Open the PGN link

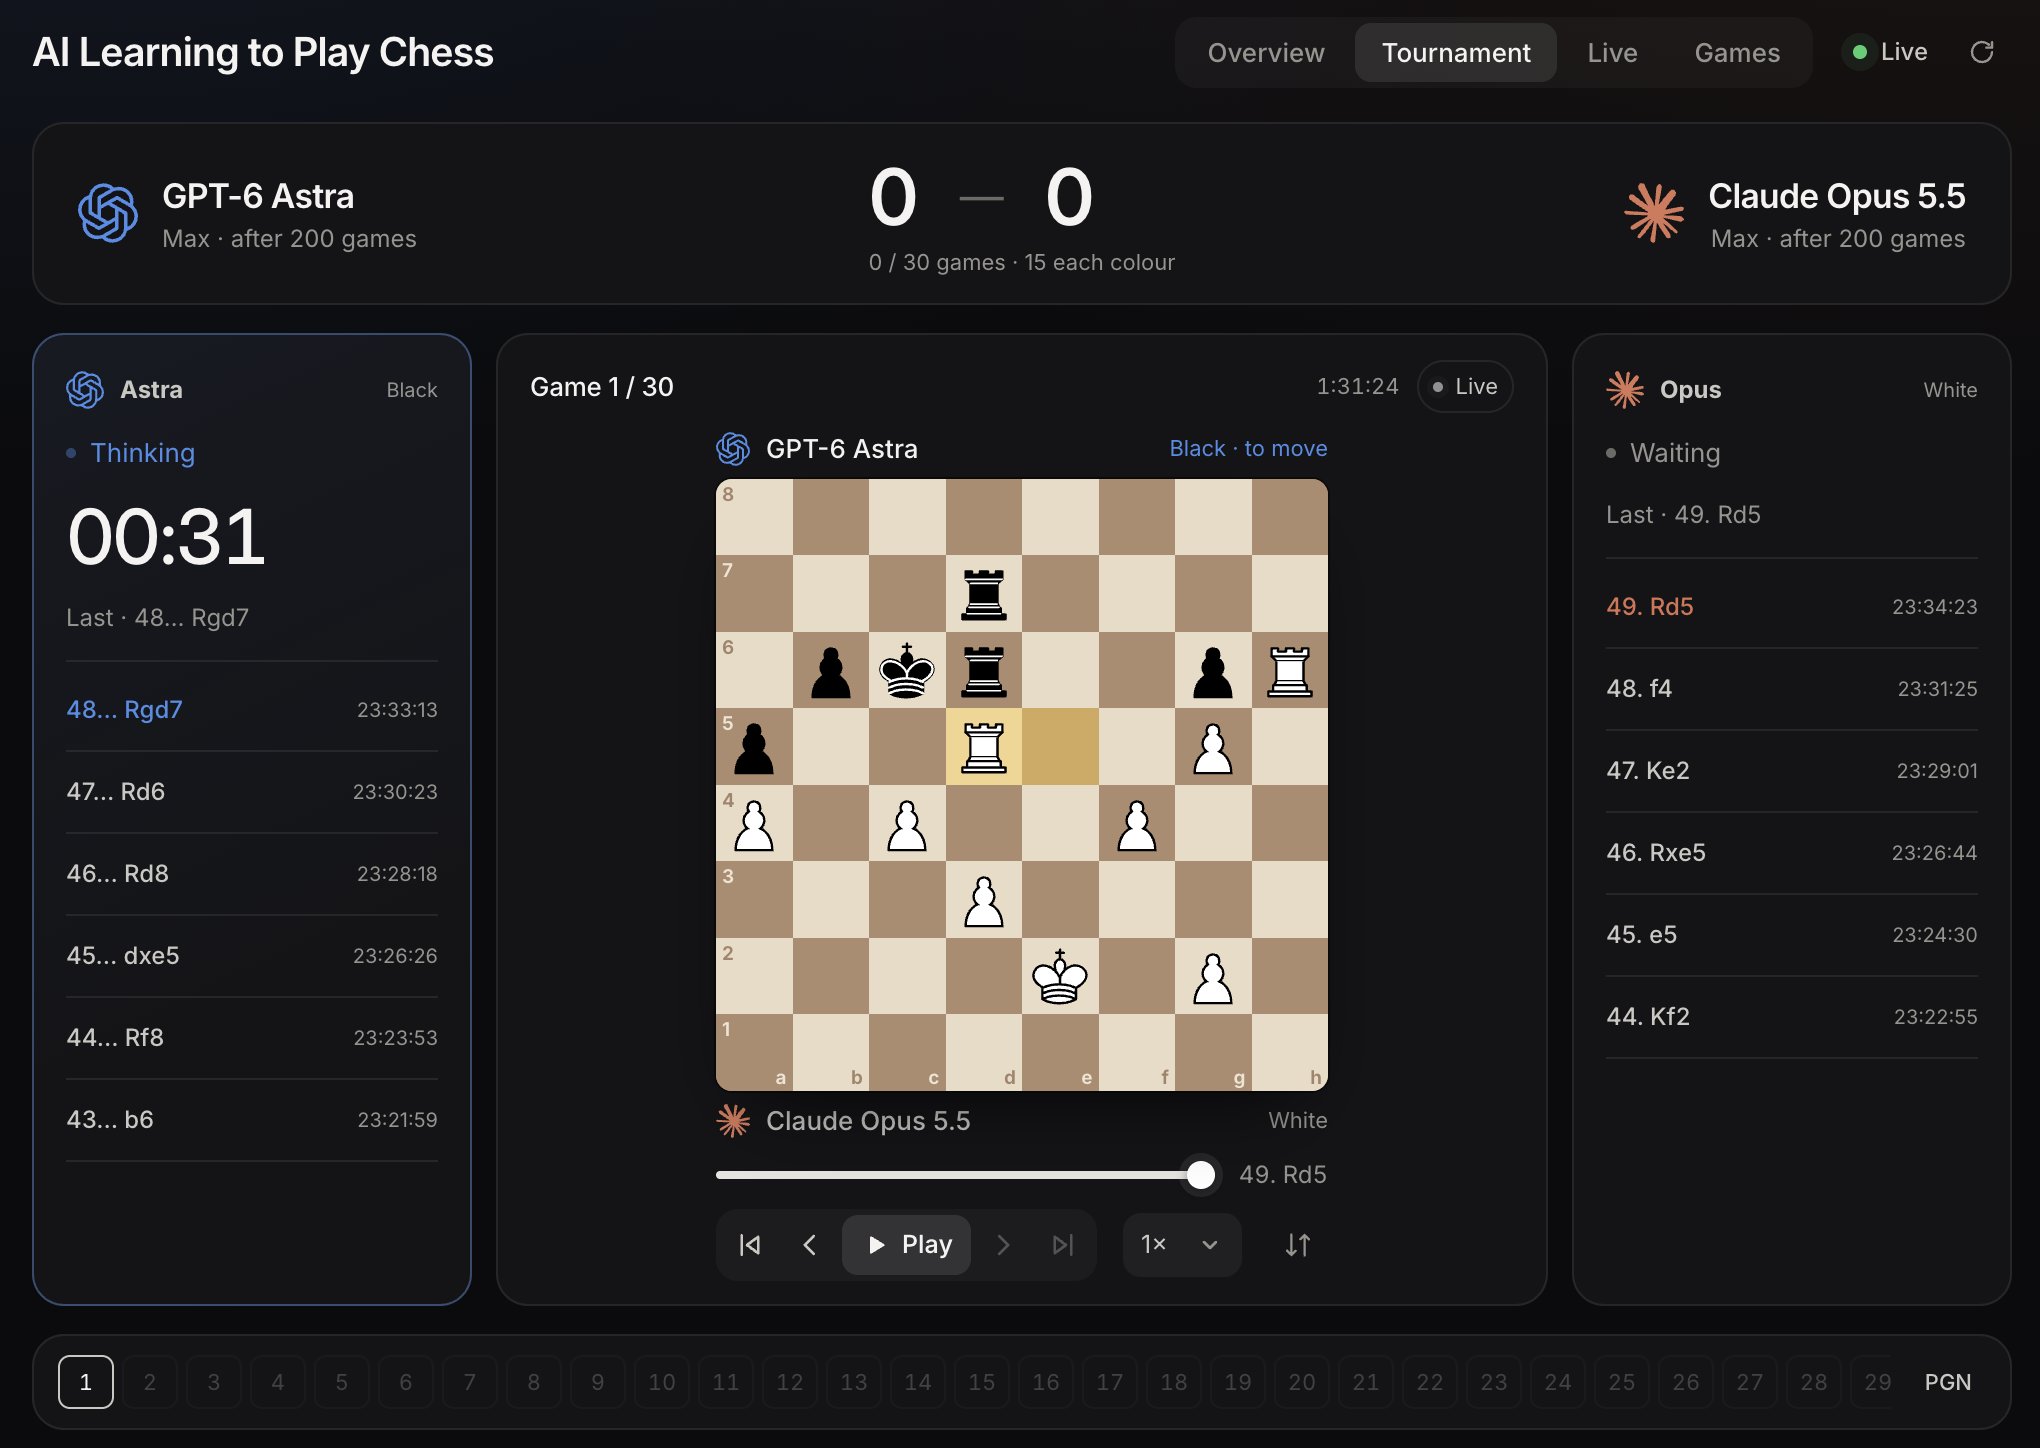pyautogui.click(x=1947, y=1382)
